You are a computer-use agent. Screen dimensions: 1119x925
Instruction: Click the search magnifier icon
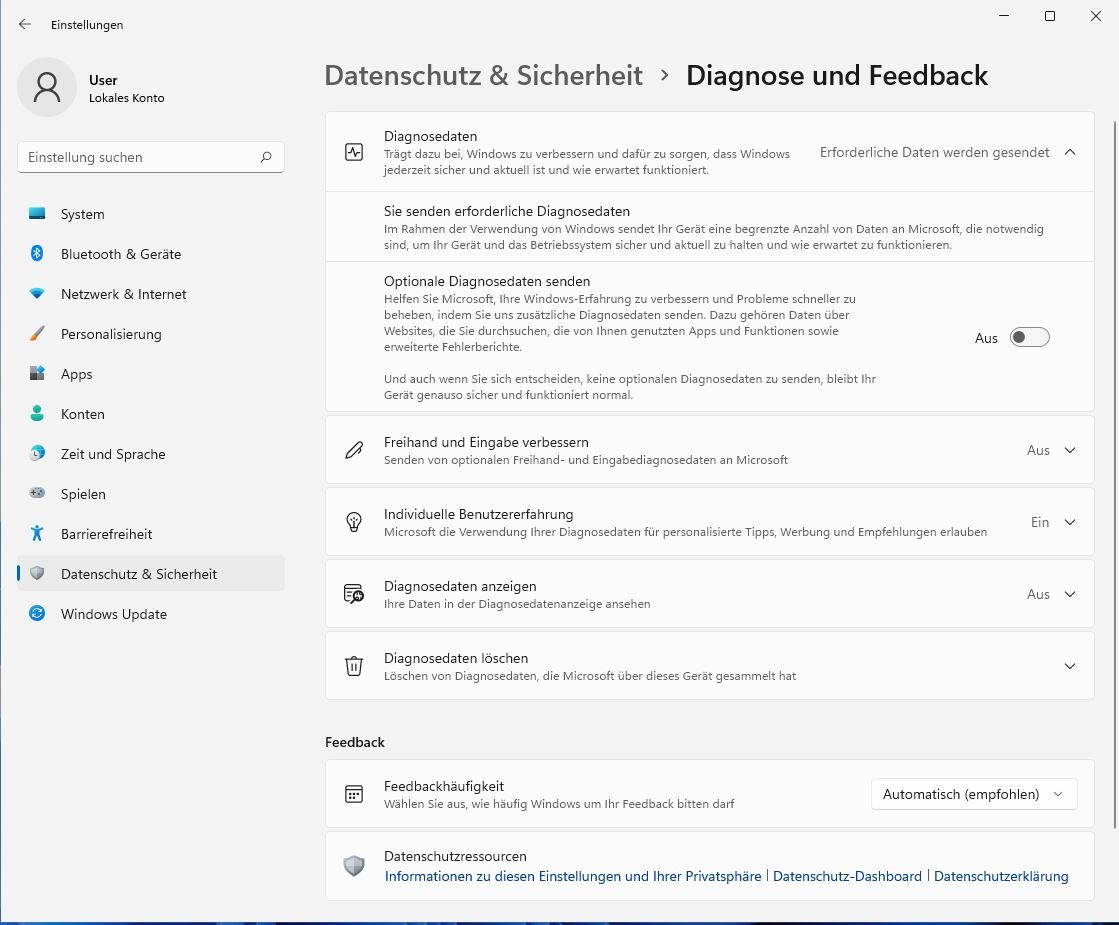coord(266,157)
